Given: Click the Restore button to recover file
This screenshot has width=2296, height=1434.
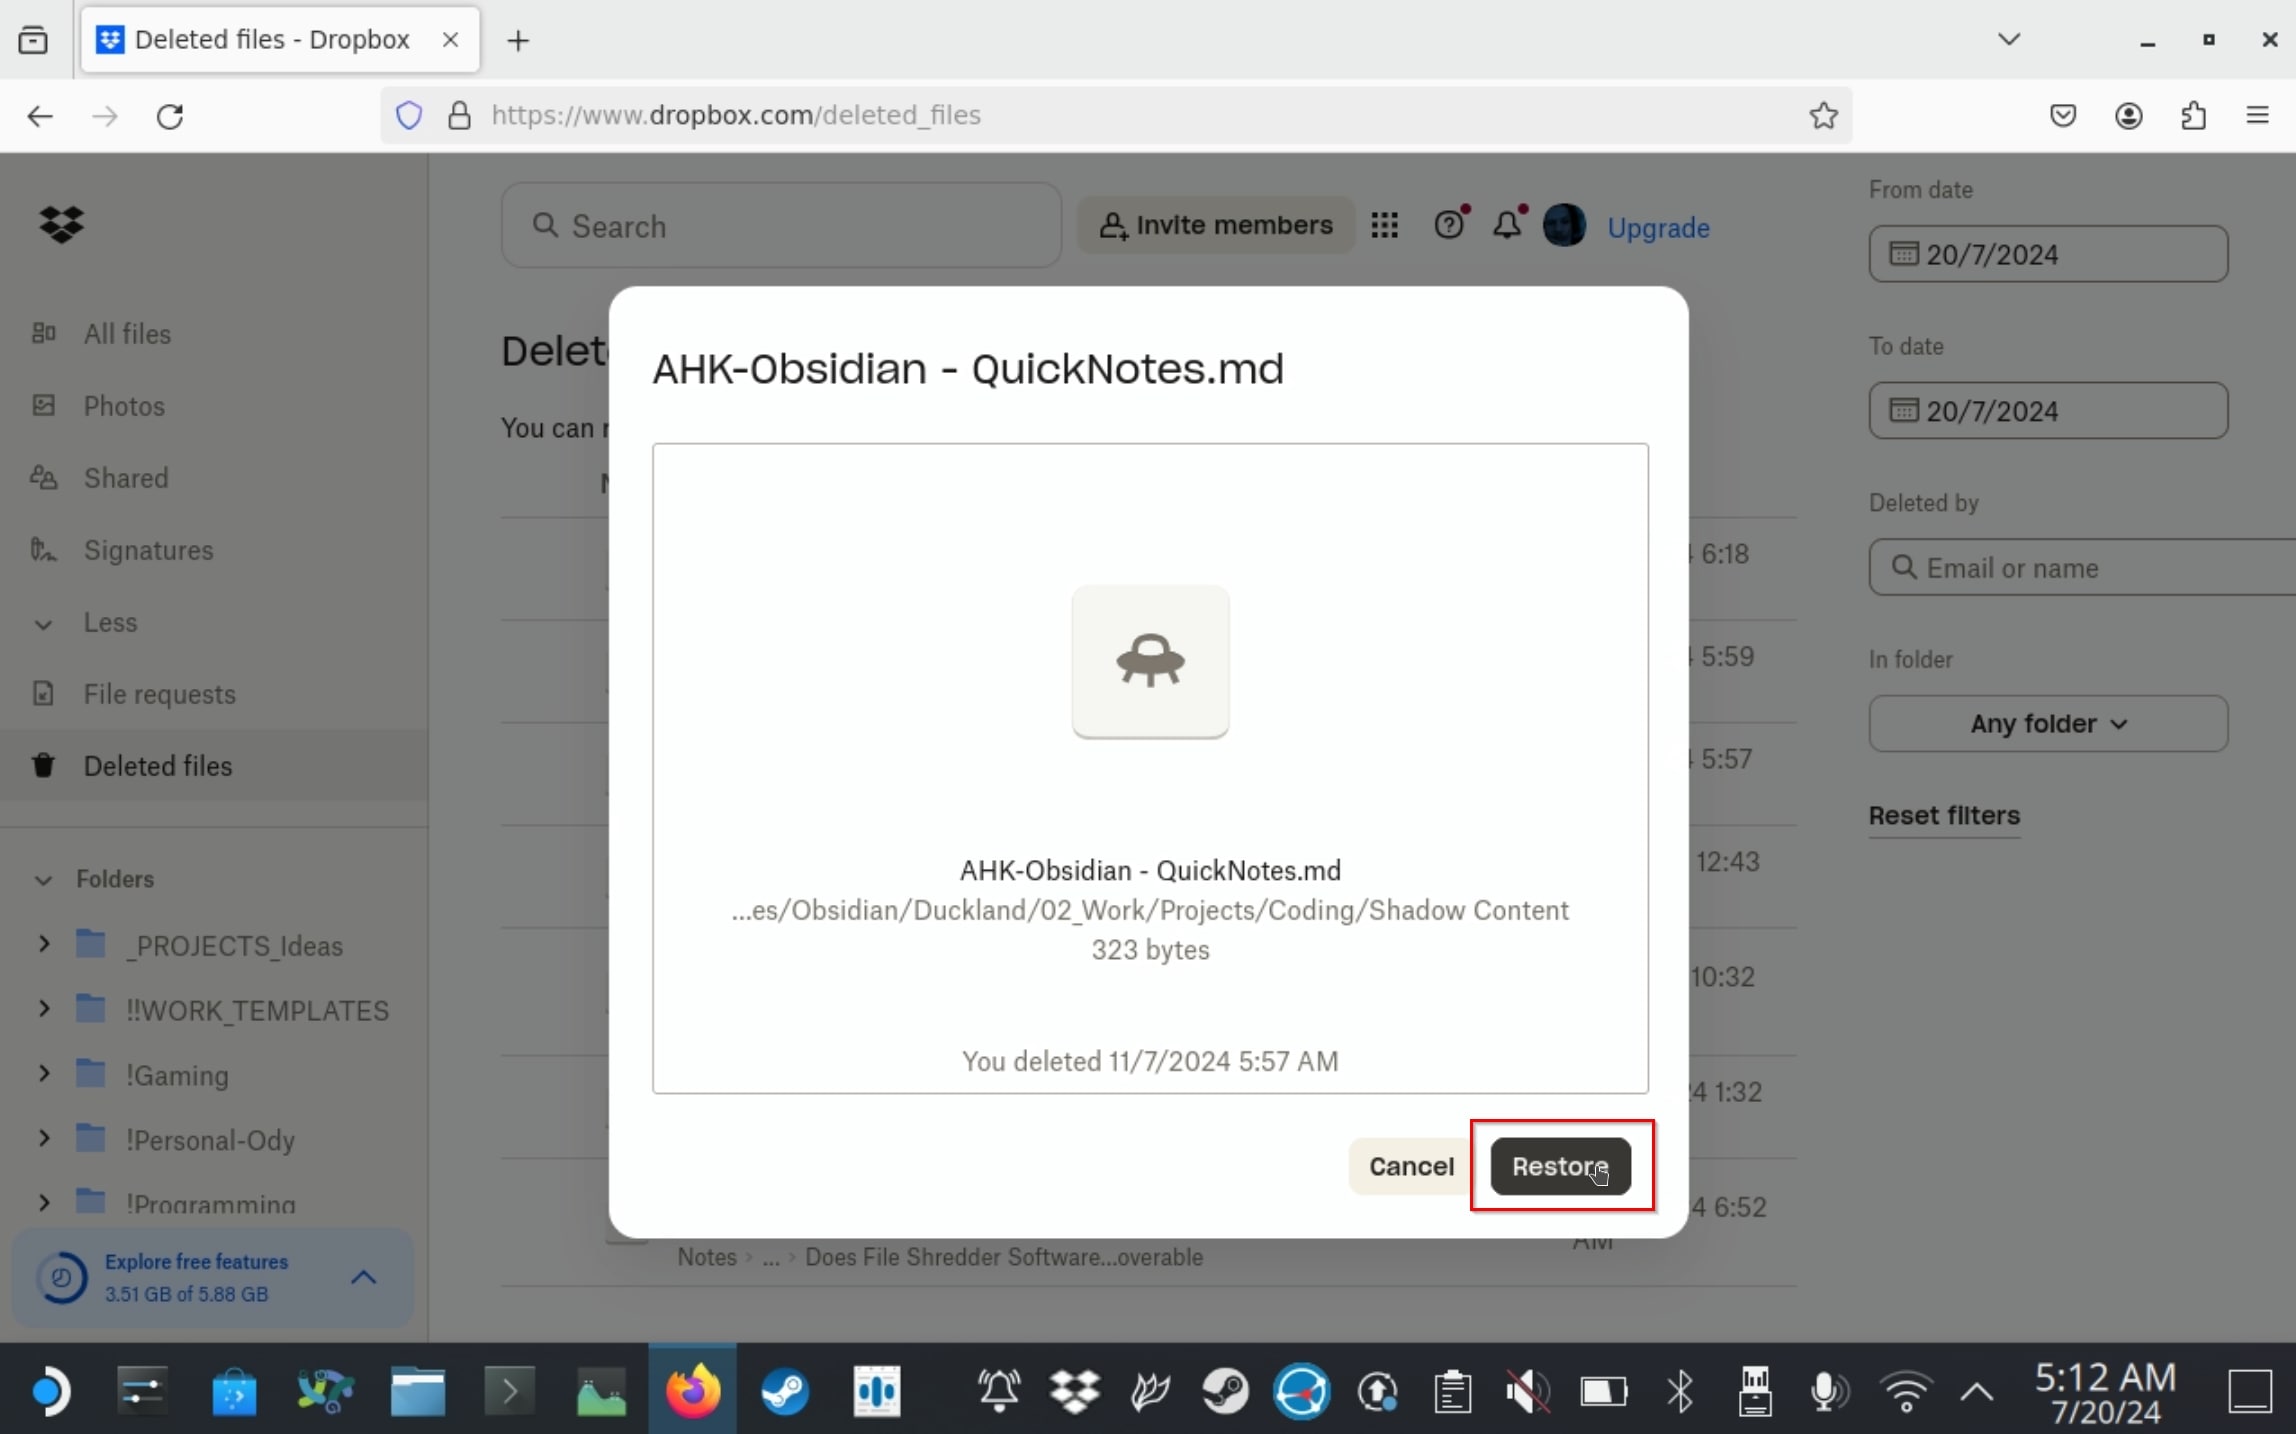Looking at the screenshot, I should click(1559, 1166).
